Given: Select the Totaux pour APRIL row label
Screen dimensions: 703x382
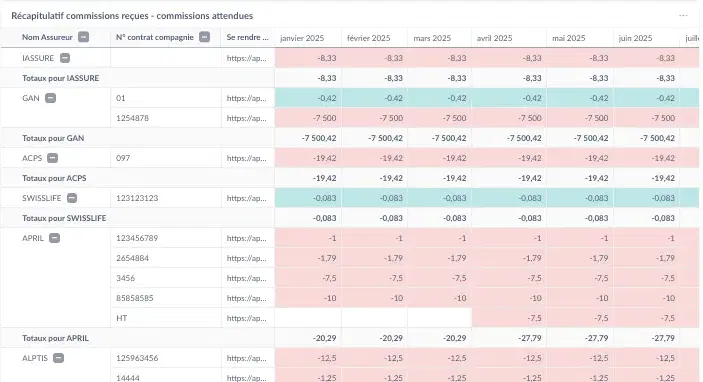Looking at the screenshot, I should pos(55,338).
